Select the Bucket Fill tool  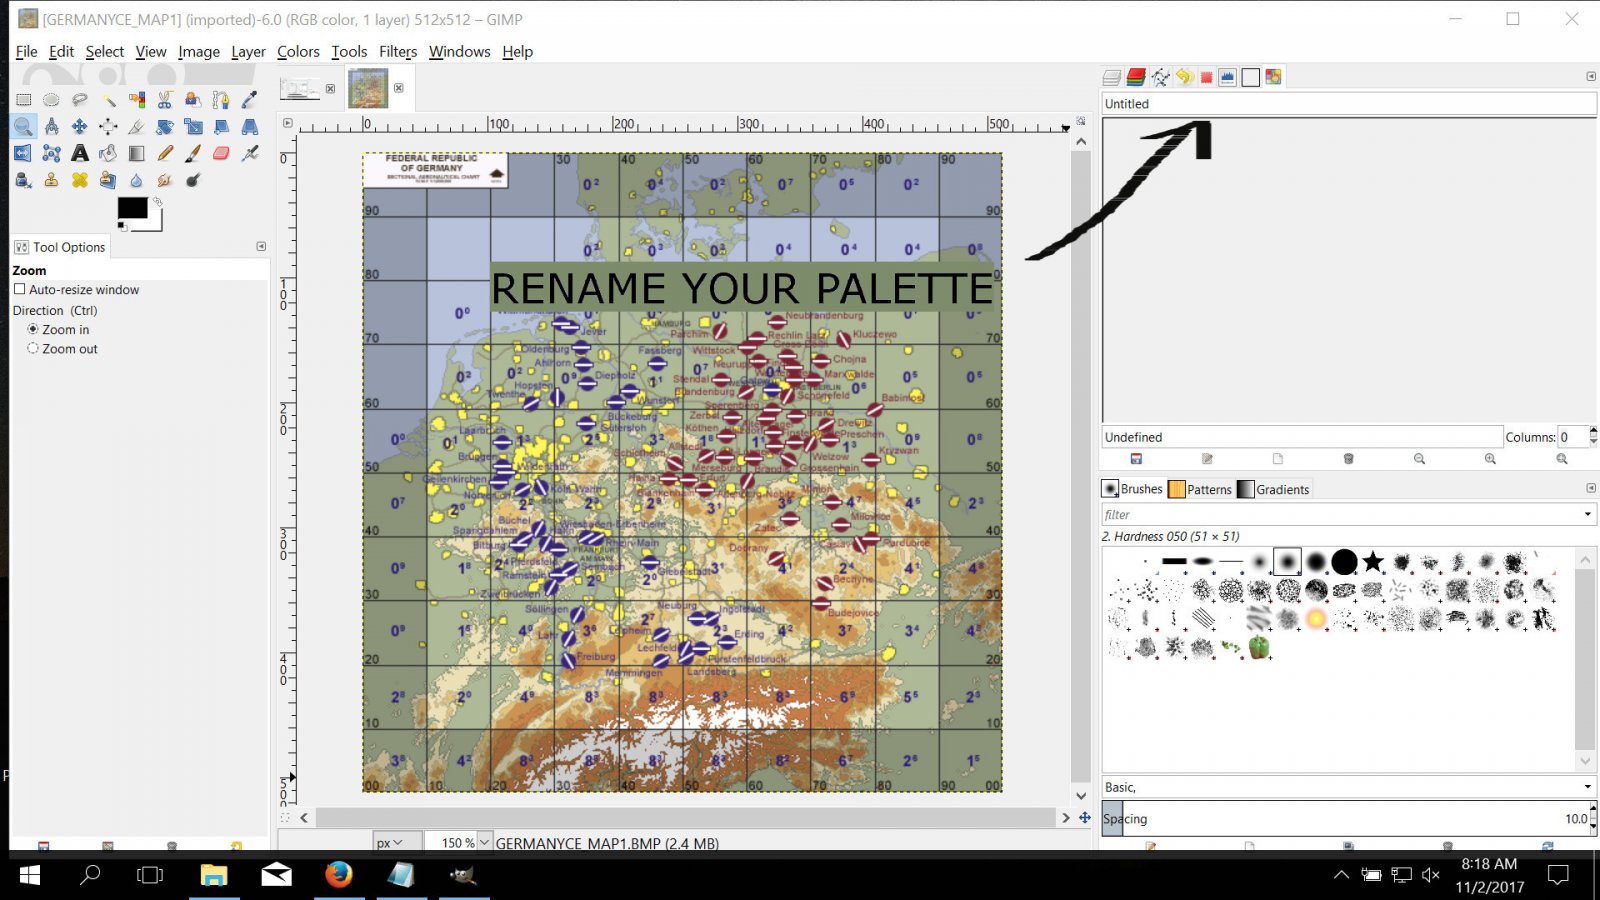[x=108, y=153]
